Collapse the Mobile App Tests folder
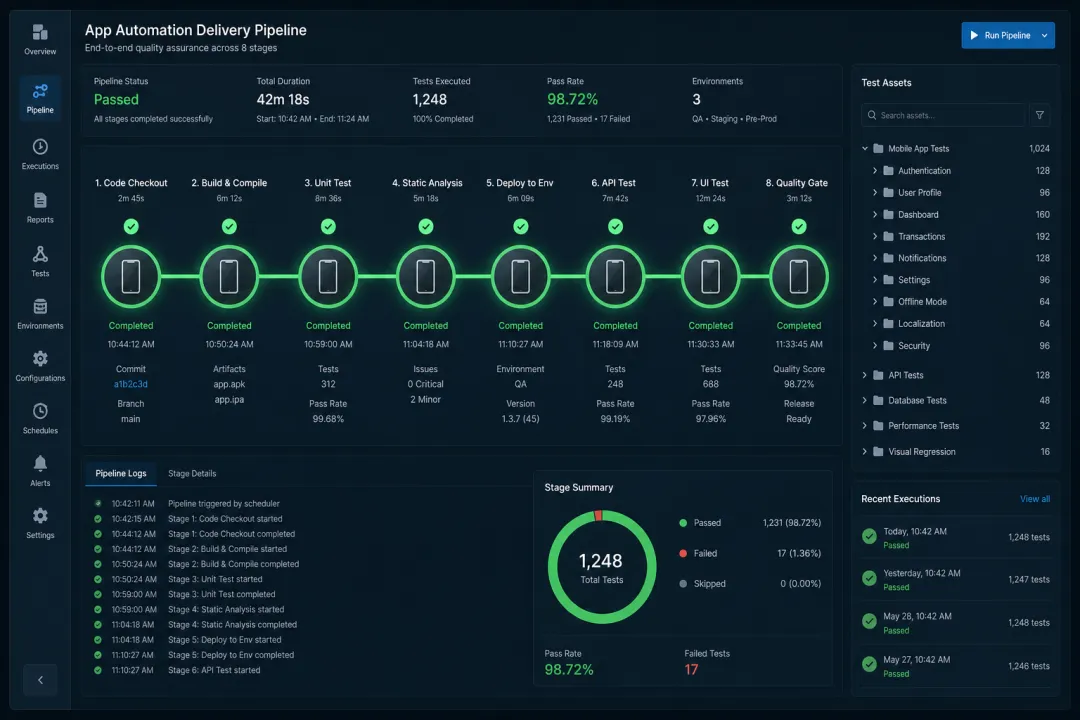Viewport: 1080px width, 720px height. pyautogui.click(x=865, y=148)
